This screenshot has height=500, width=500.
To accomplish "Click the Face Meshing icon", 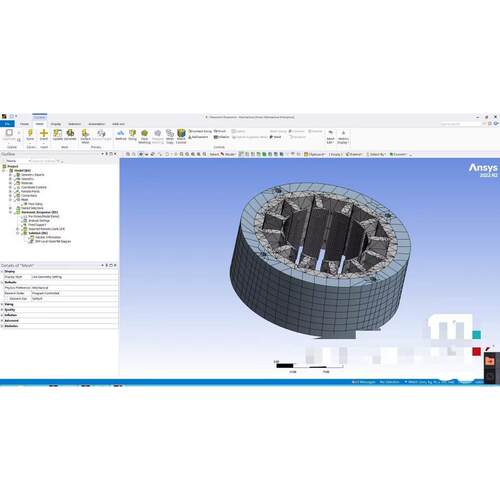I will (144, 133).
